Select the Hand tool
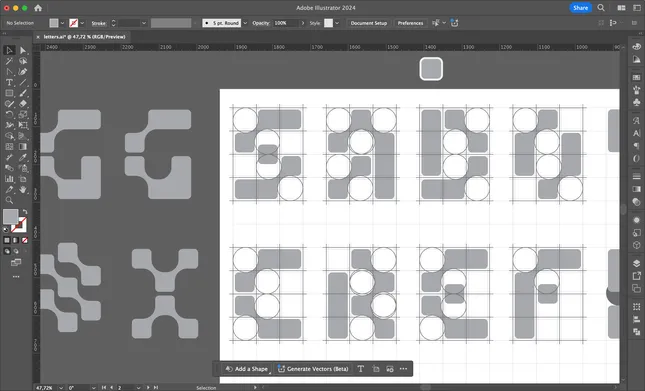Viewport: 645px width, 391px height. click(x=23, y=190)
